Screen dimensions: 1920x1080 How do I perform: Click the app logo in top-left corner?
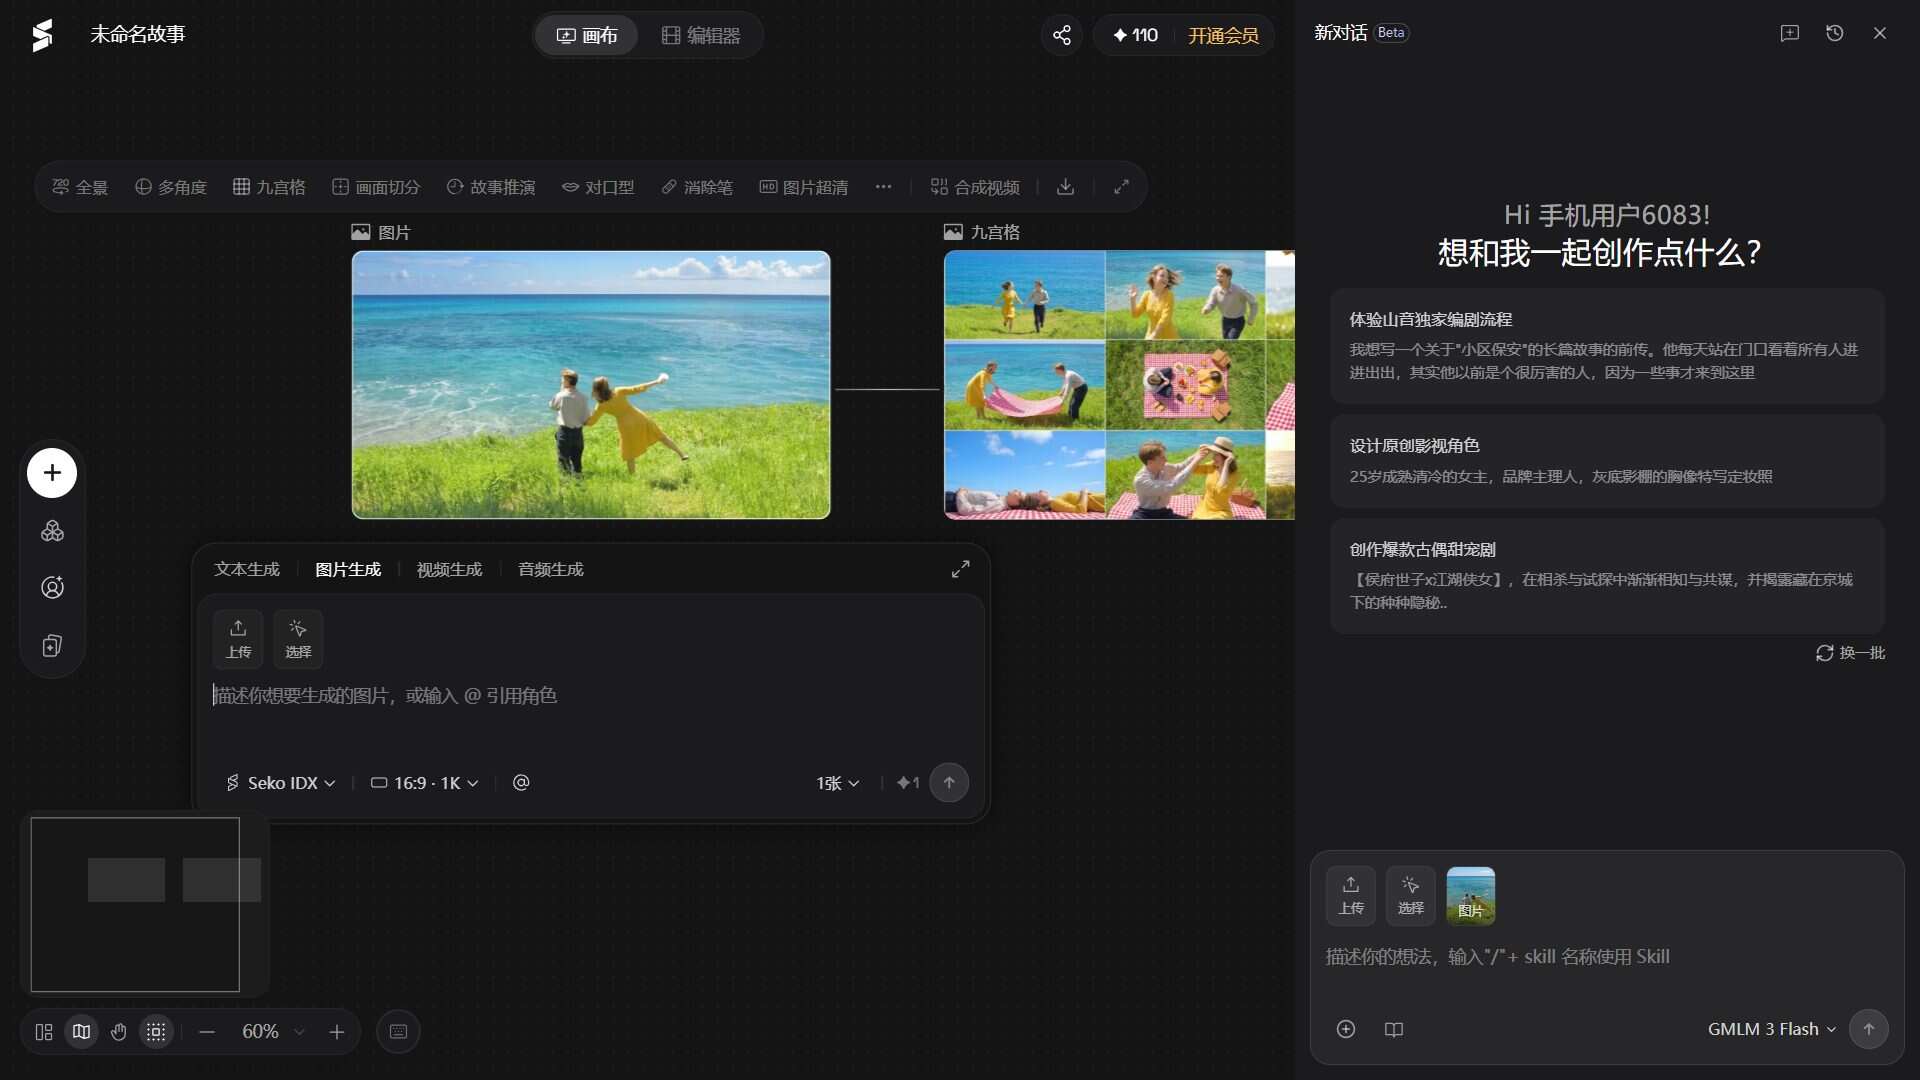pyautogui.click(x=42, y=35)
